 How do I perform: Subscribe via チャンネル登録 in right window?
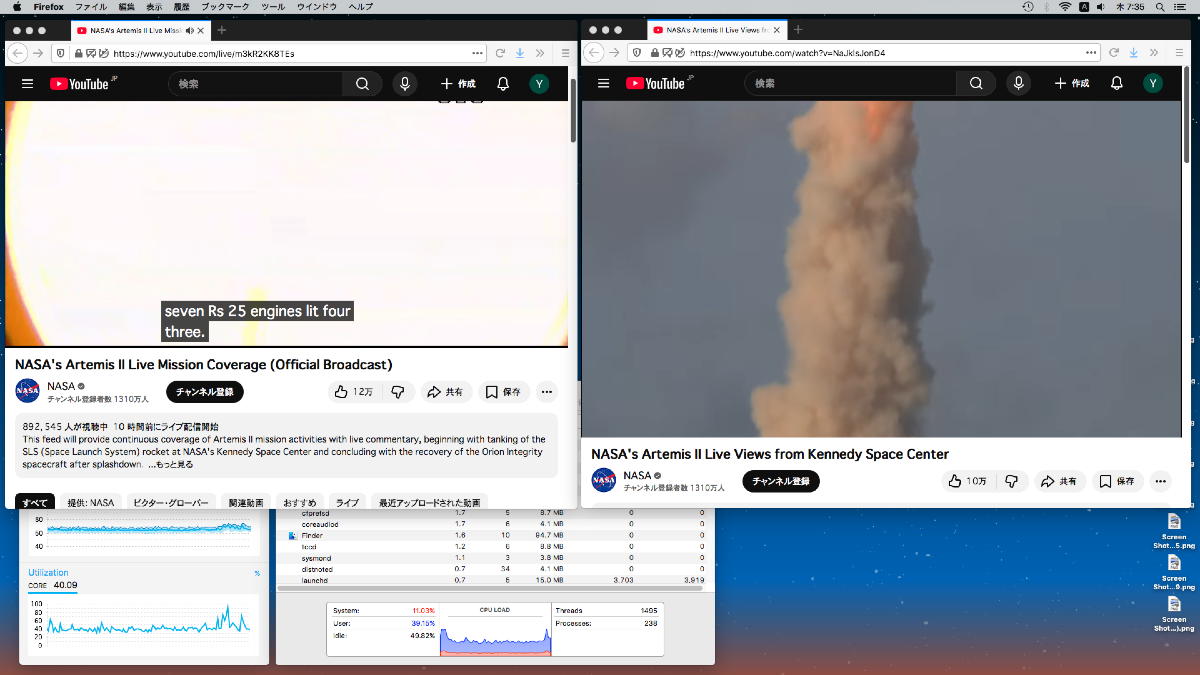pos(781,481)
